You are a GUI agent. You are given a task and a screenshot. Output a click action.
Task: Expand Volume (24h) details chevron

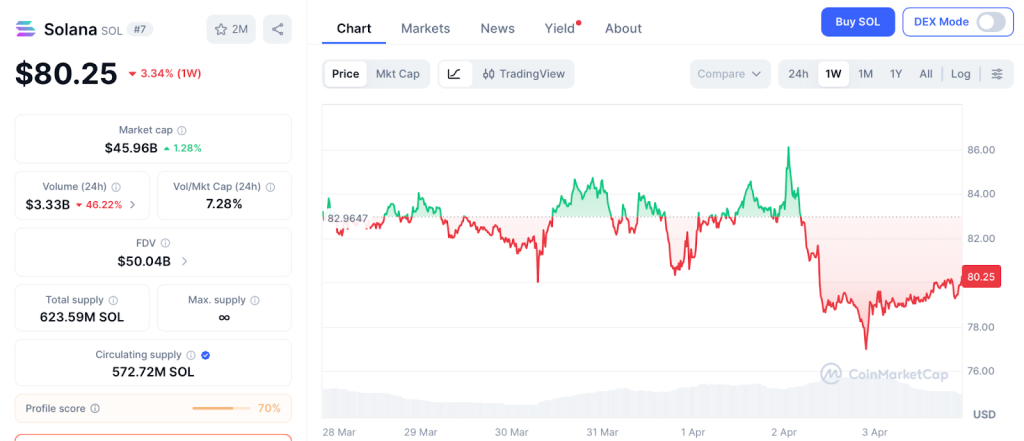pos(133,205)
